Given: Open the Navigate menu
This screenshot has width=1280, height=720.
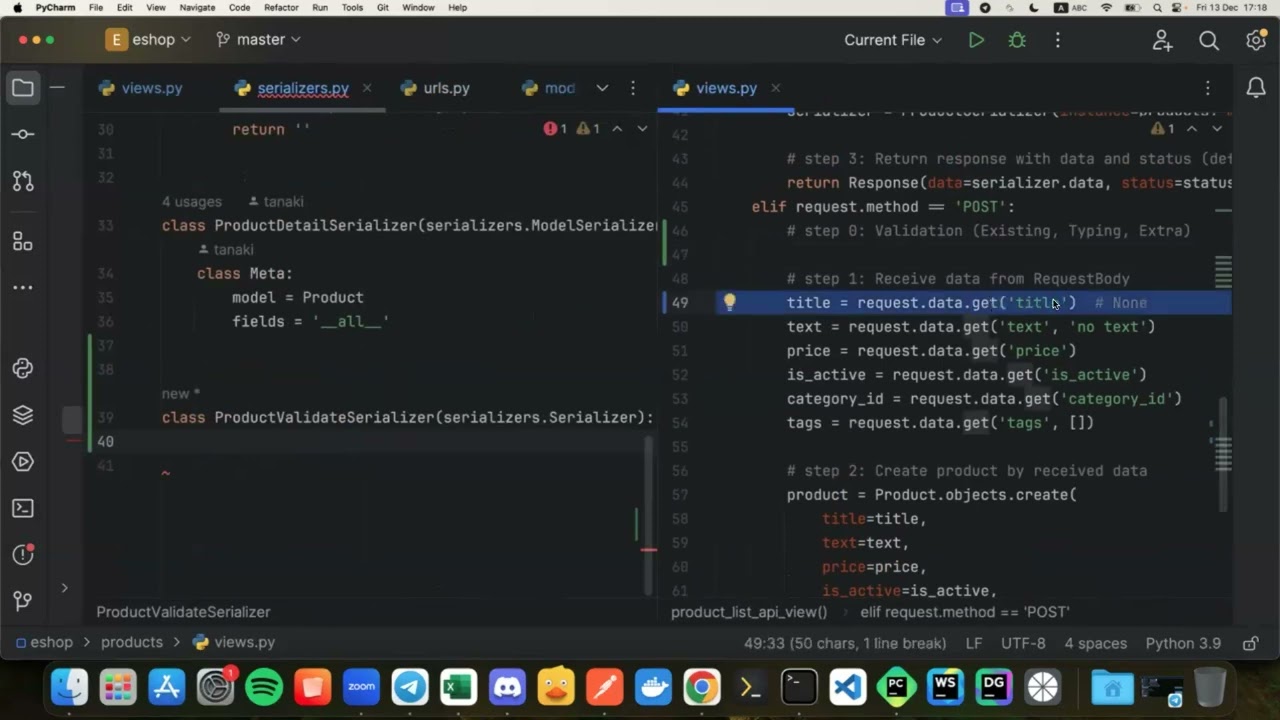Looking at the screenshot, I should [197, 7].
